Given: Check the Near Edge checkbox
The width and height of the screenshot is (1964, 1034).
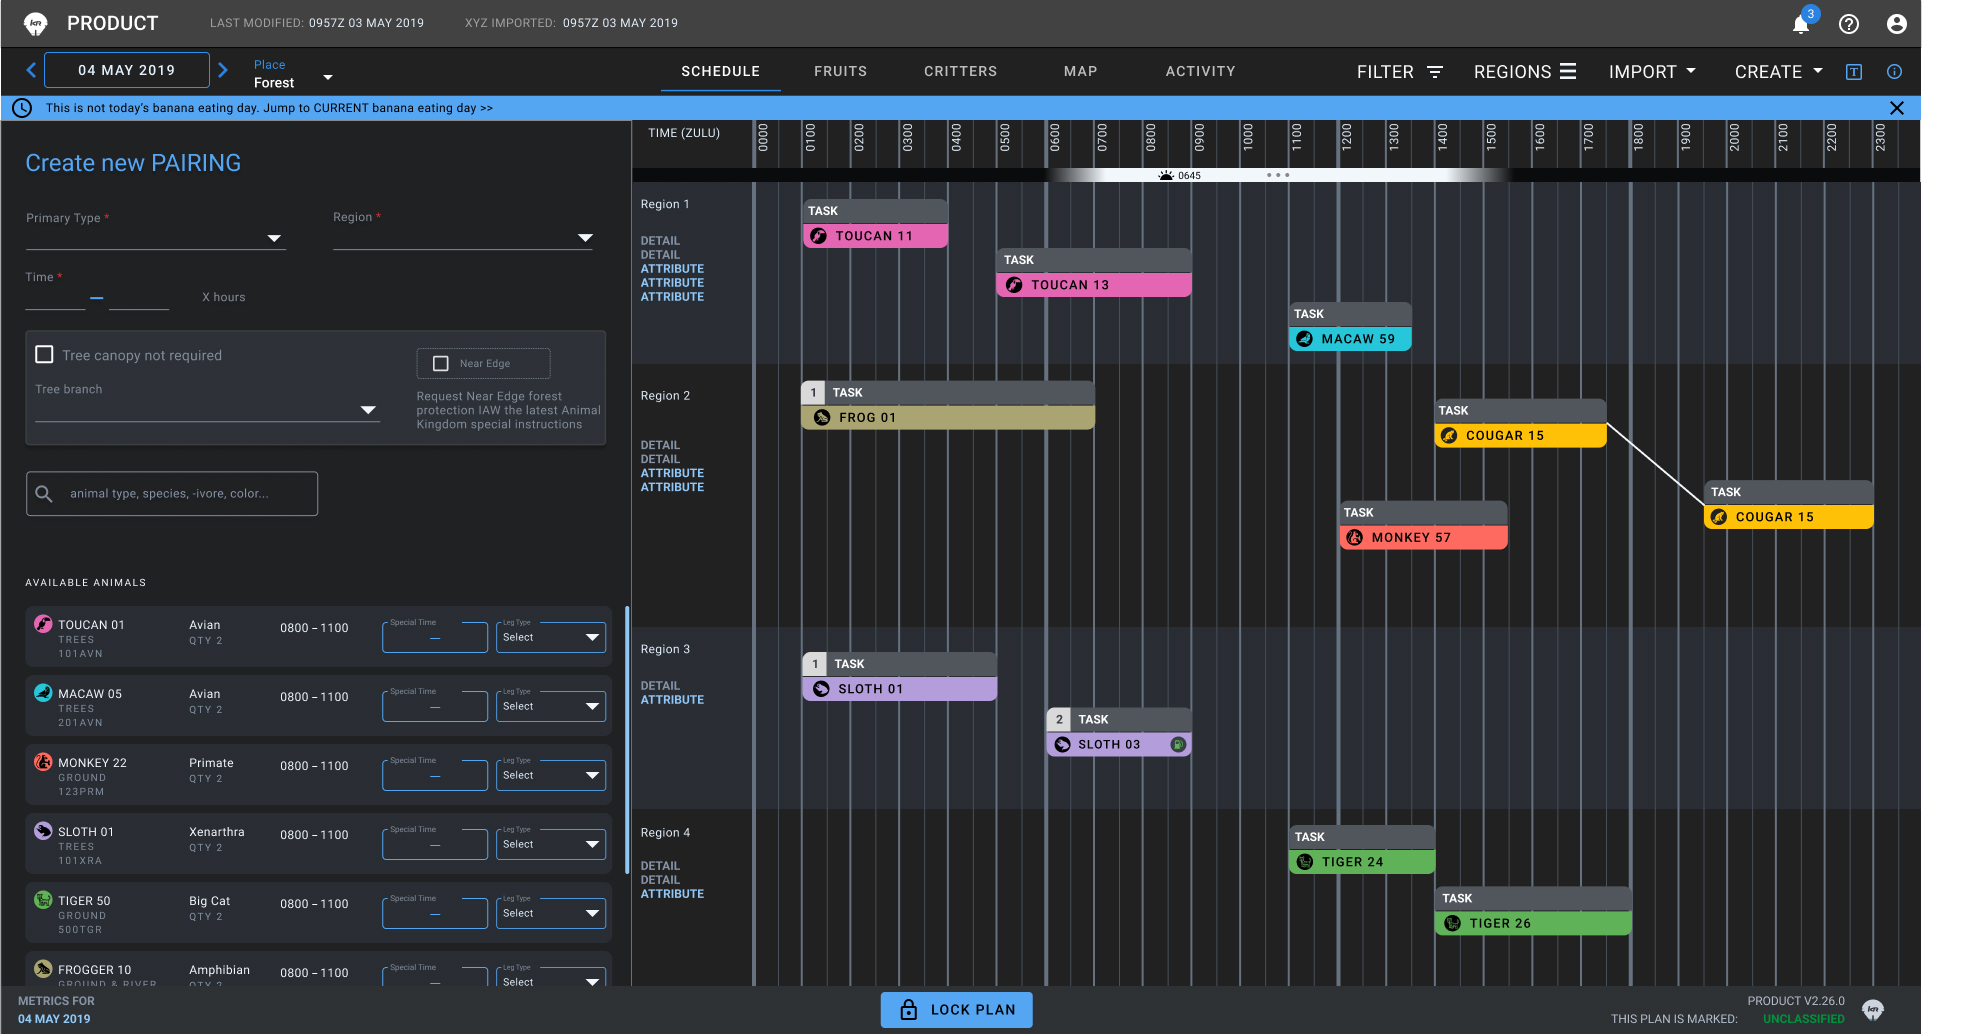Looking at the screenshot, I should pos(440,363).
